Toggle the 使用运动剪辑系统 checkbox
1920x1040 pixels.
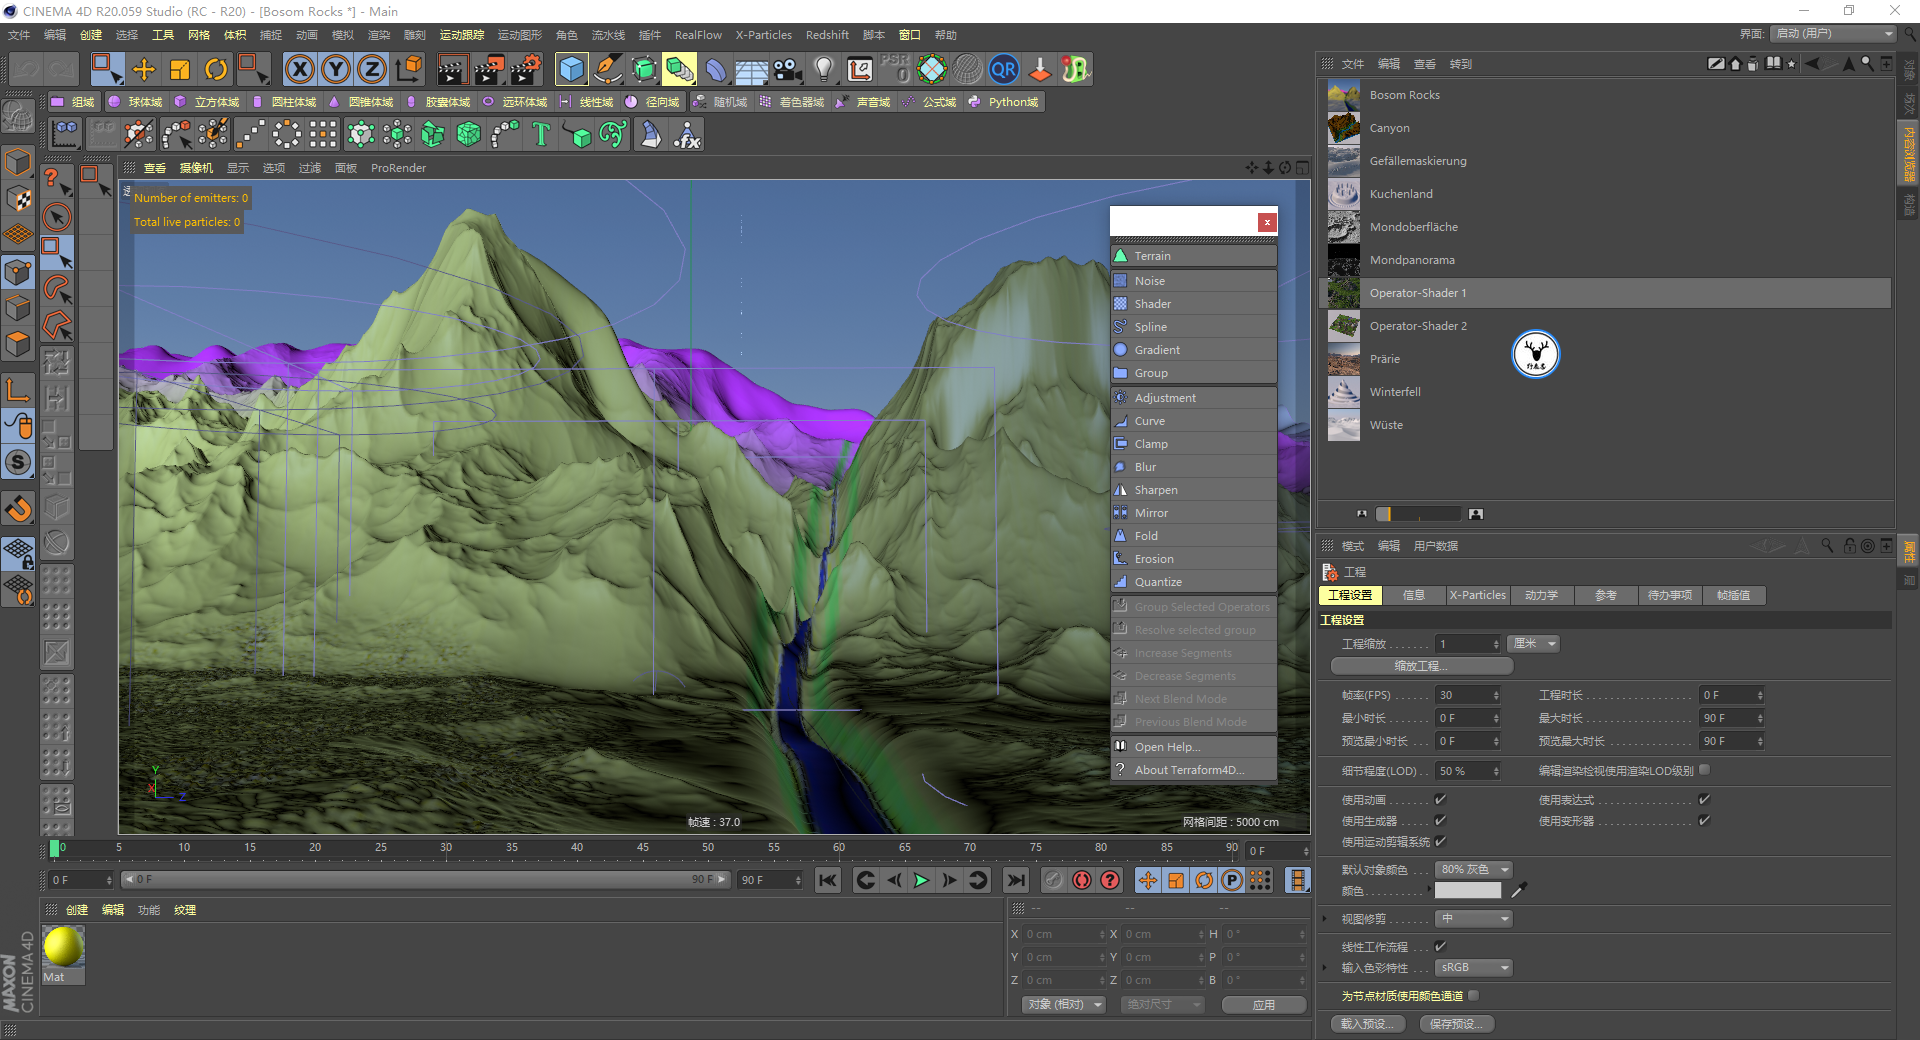1441,841
